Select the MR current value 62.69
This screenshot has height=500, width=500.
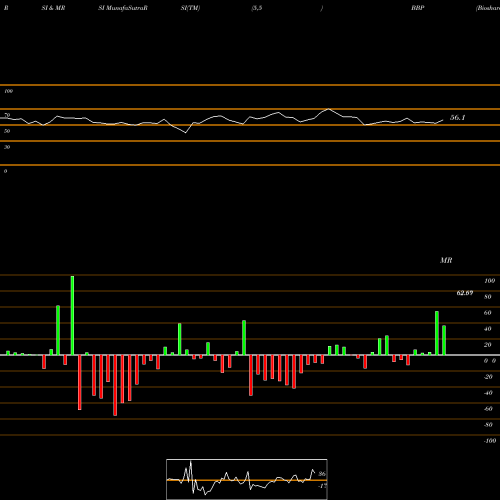(465, 293)
